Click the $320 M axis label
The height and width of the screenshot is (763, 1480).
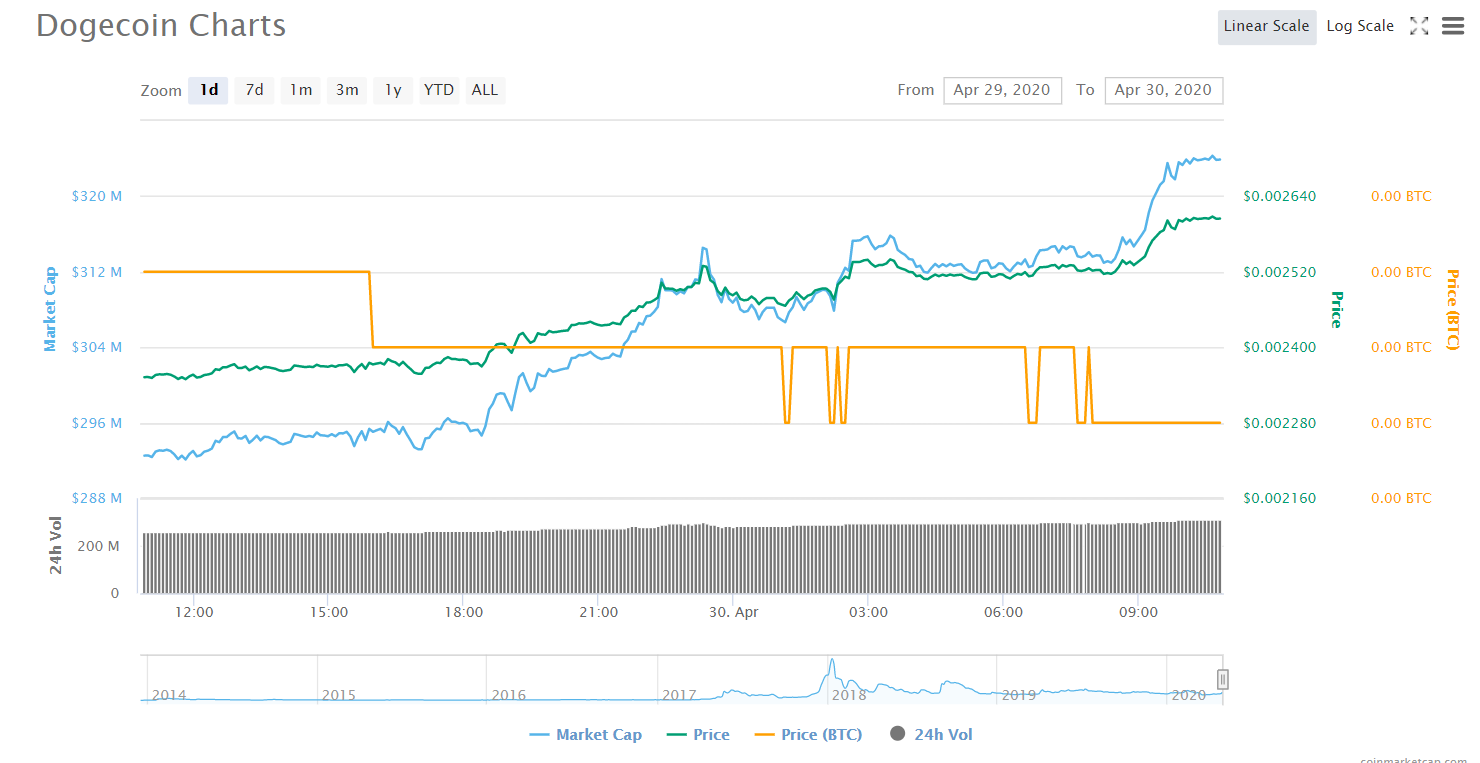click(x=97, y=196)
